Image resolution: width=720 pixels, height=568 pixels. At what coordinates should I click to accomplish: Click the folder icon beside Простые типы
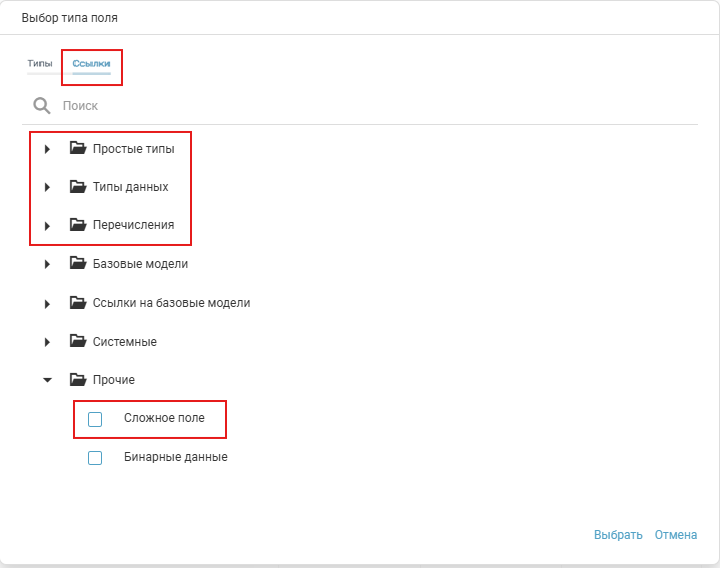pyautogui.click(x=78, y=148)
